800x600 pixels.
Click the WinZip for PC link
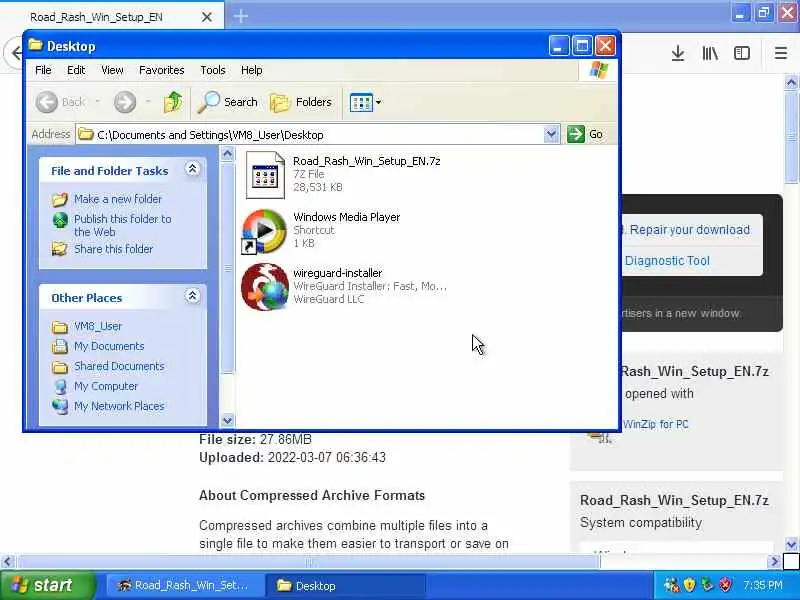(x=656, y=424)
